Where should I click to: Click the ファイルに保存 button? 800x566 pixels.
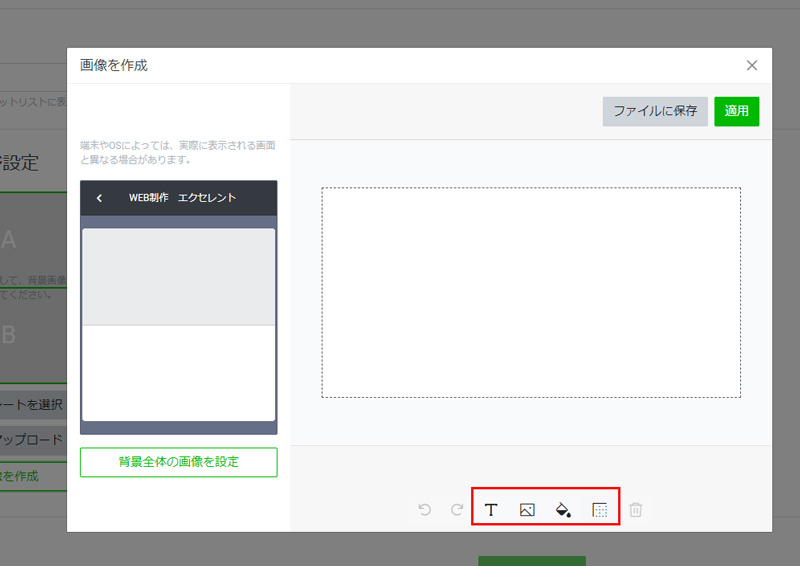pyautogui.click(x=655, y=111)
